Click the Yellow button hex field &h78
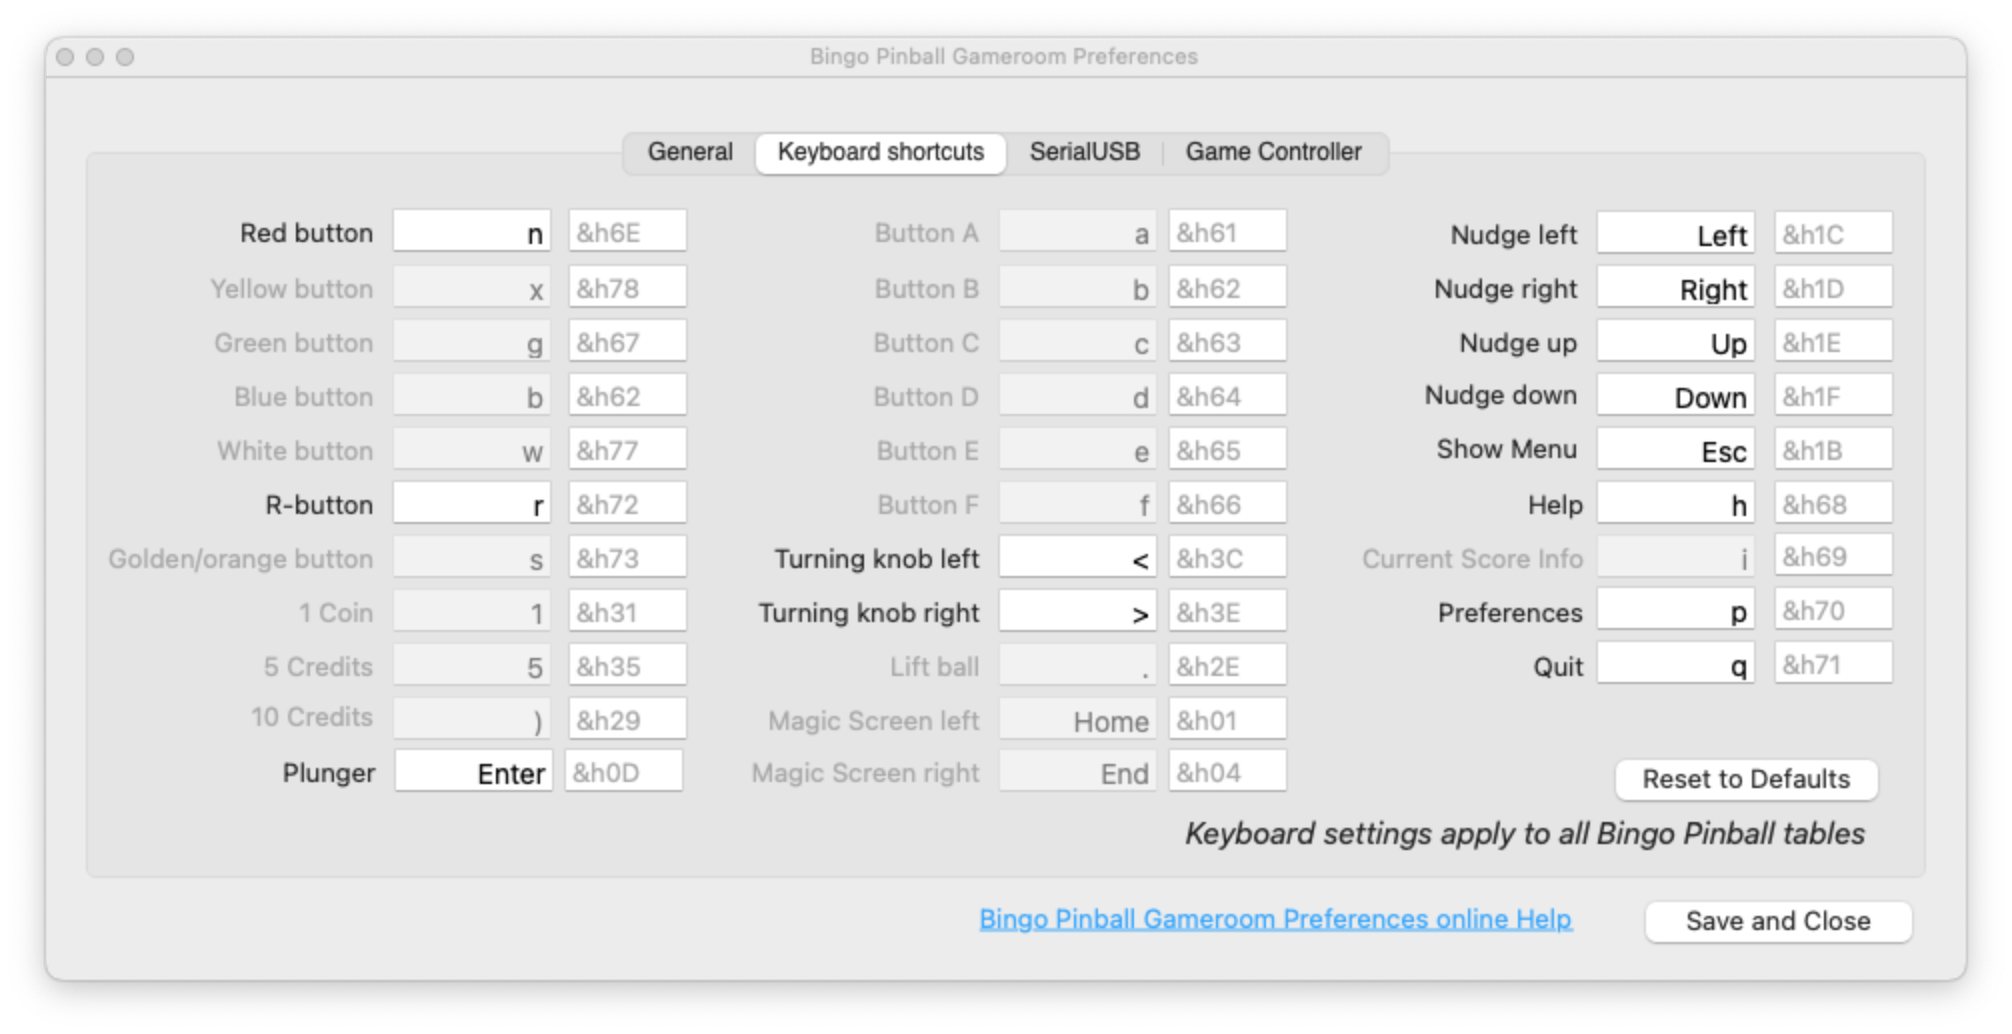The image size is (2012, 1034). [627, 287]
